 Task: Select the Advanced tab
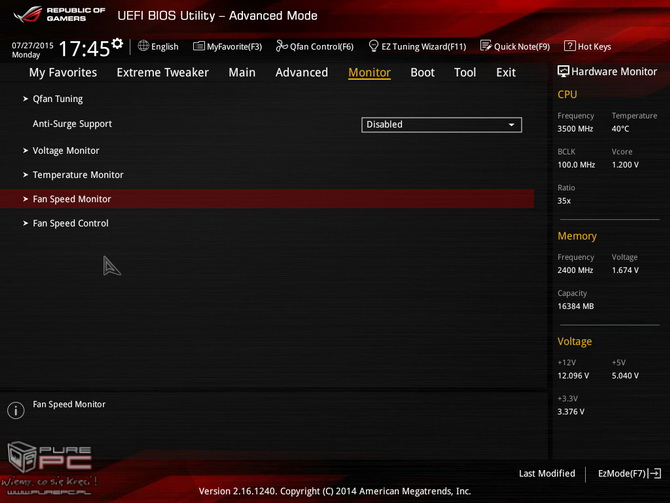(302, 73)
